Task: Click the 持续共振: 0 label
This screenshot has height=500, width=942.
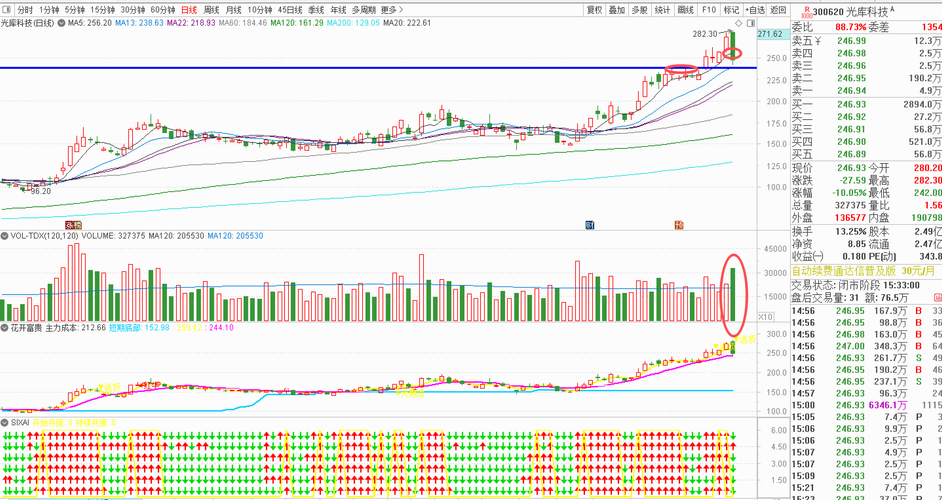Action: (96, 422)
